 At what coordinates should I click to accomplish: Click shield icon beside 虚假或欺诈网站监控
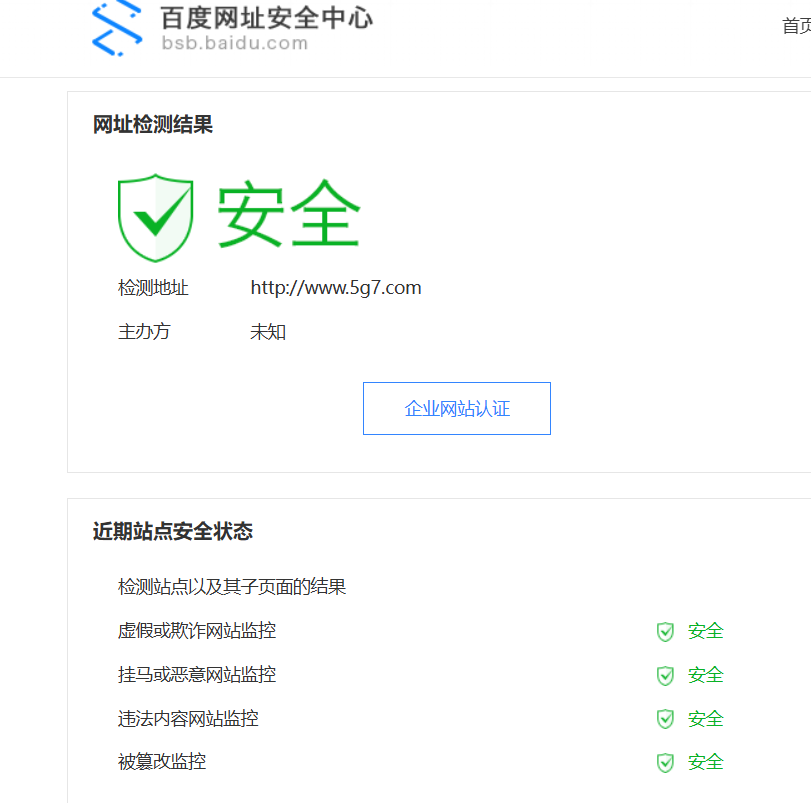pos(665,632)
